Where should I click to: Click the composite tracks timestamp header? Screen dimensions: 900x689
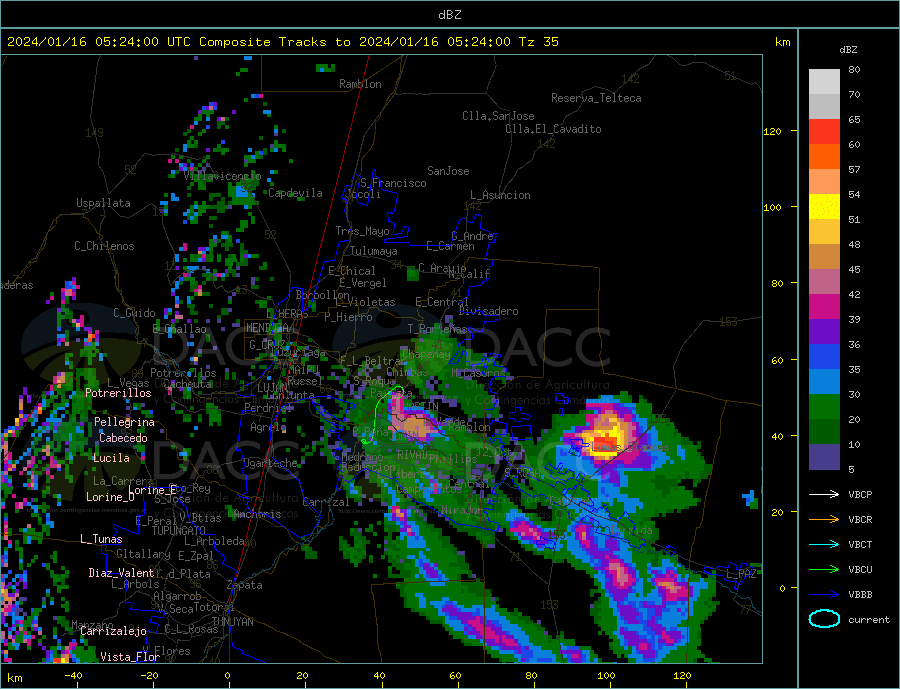(282, 42)
